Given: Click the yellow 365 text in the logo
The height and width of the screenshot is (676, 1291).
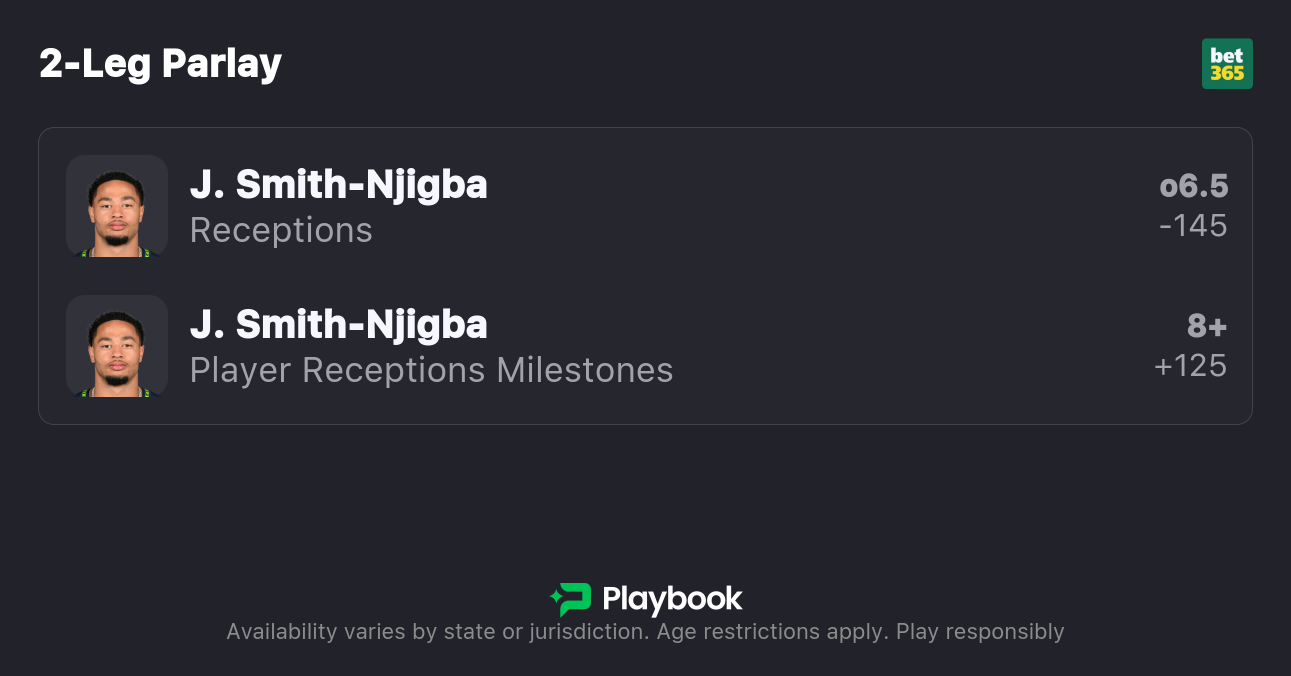Looking at the screenshot, I should (1227, 74).
